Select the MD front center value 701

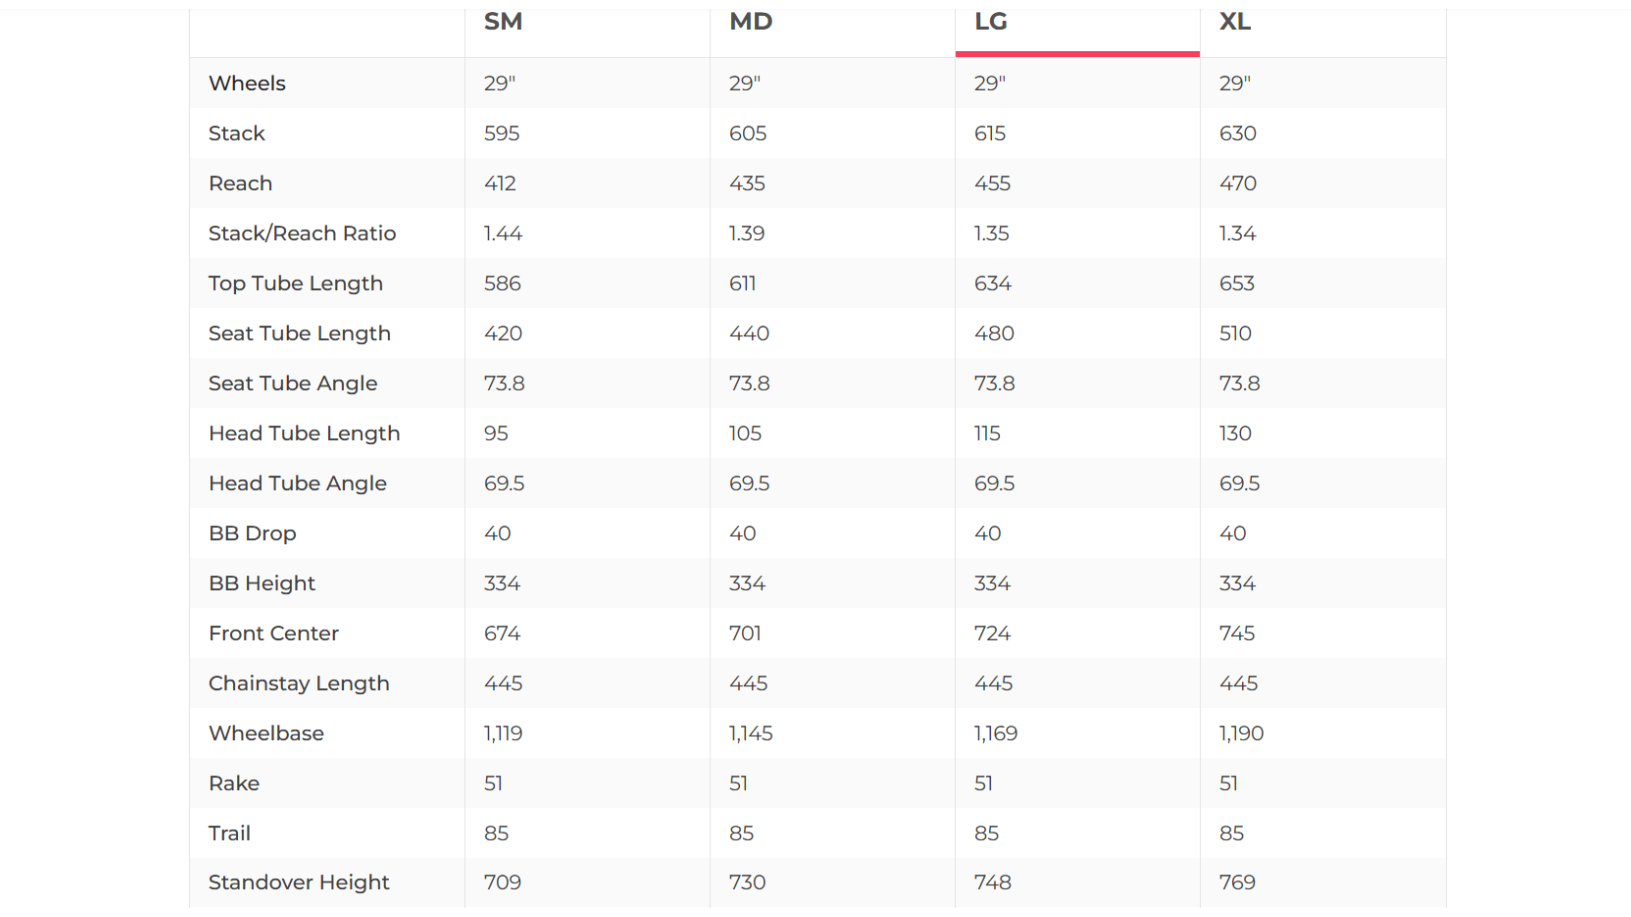point(744,633)
